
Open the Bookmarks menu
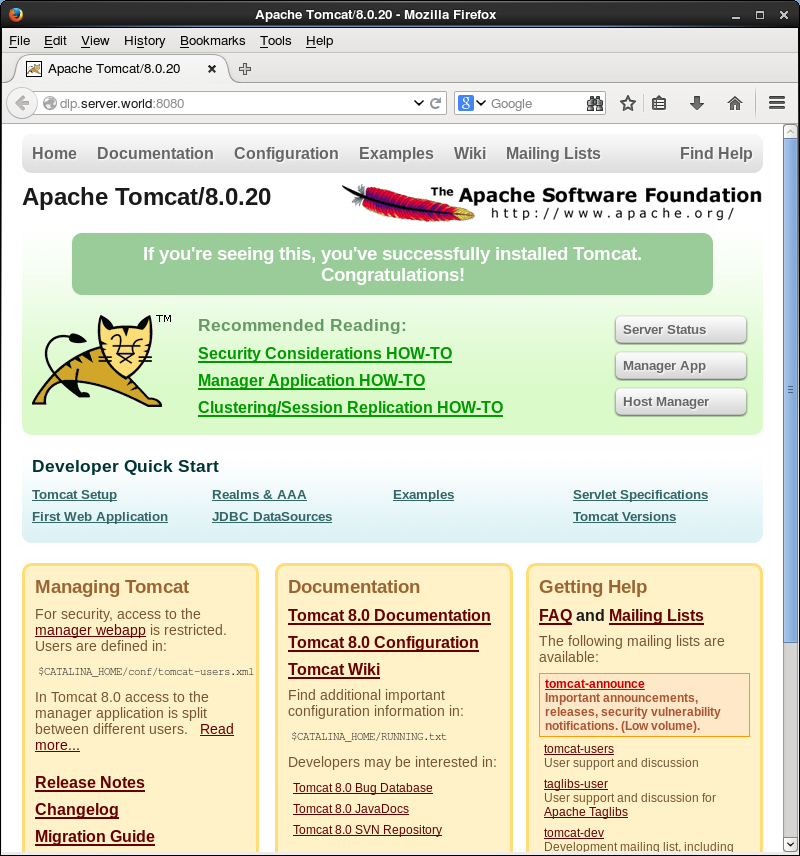tap(212, 41)
